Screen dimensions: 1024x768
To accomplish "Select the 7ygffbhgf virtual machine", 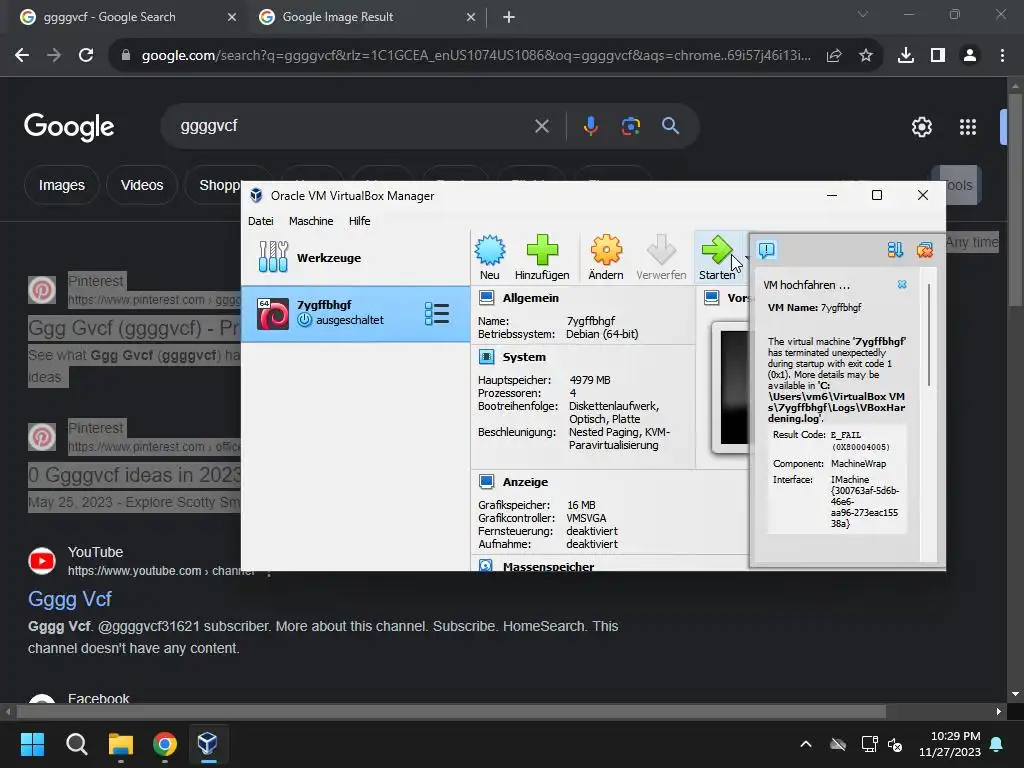I will [x=355, y=313].
